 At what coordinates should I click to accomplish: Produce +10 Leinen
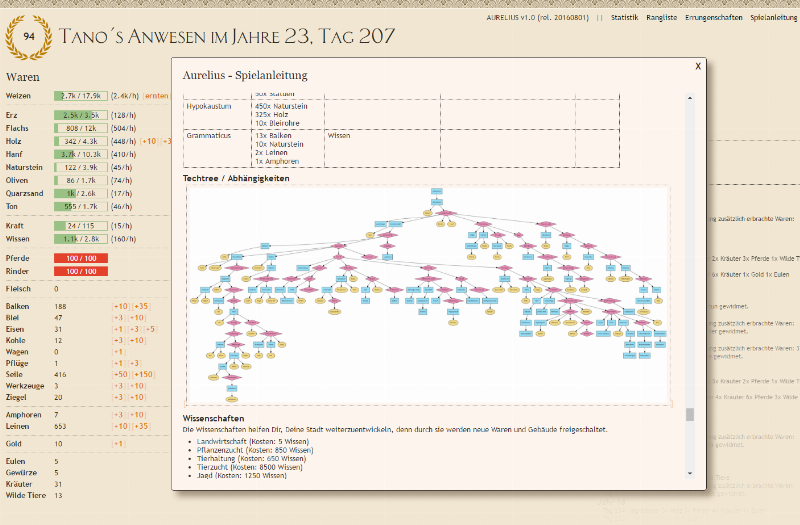[x=121, y=427]
